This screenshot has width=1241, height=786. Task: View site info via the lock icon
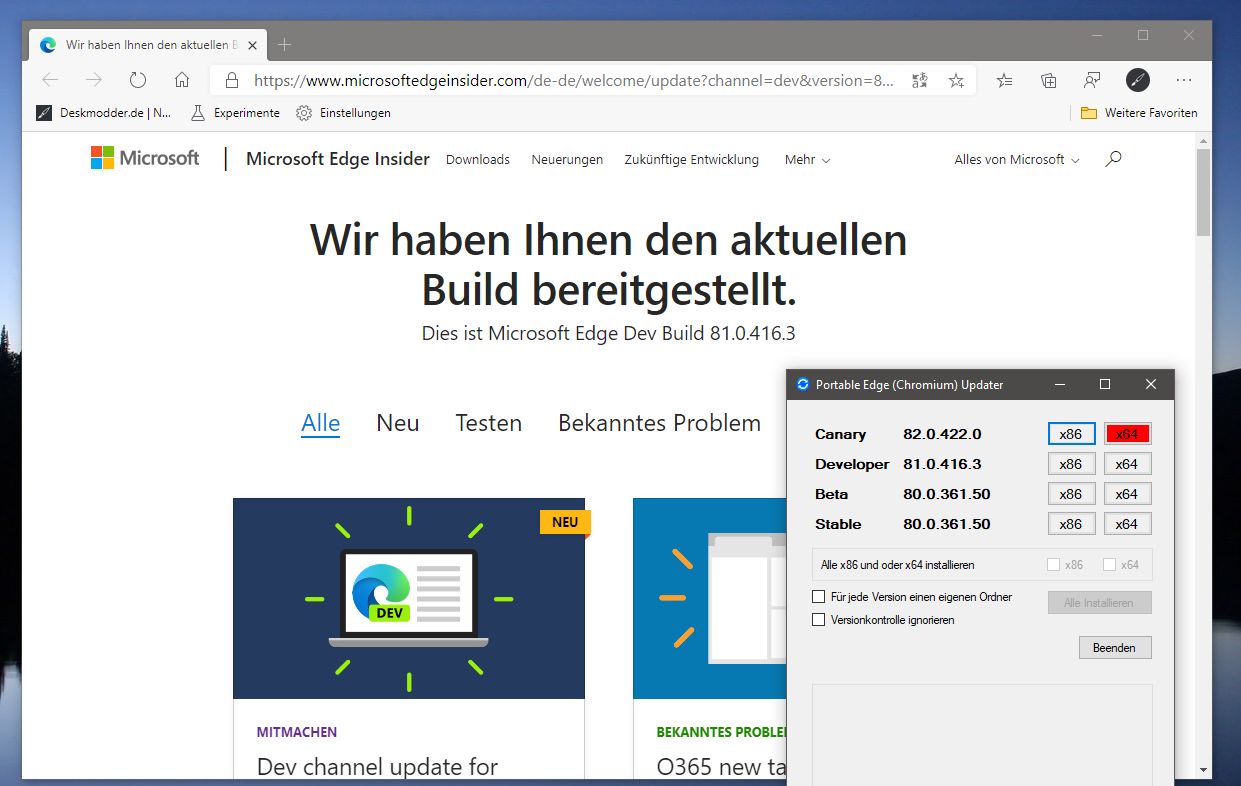click(232, 80)
